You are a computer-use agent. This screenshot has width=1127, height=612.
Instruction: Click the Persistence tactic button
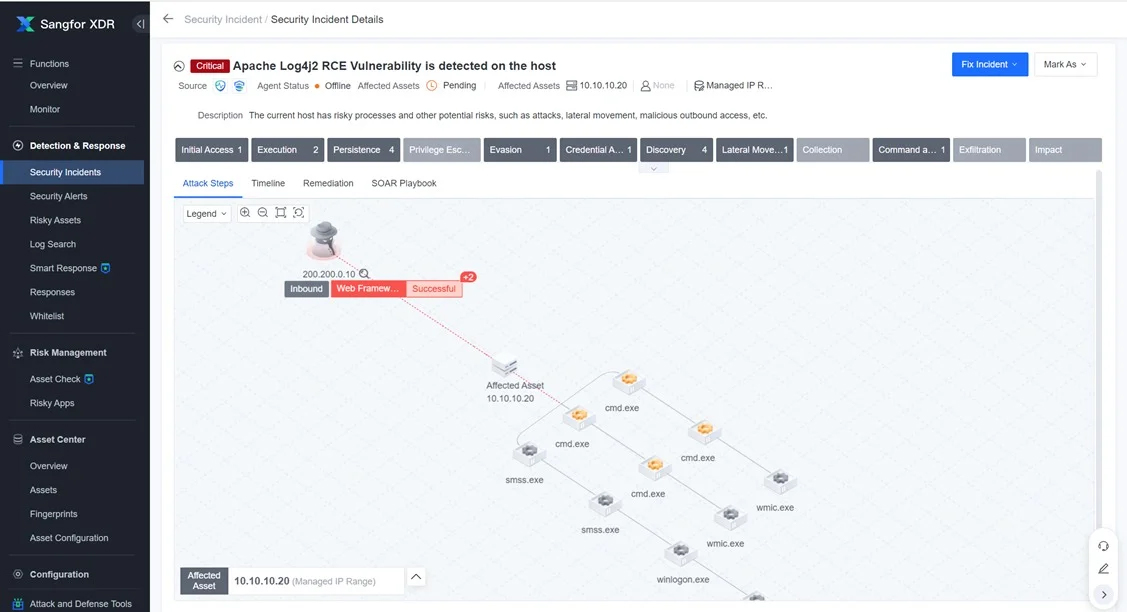365,150
